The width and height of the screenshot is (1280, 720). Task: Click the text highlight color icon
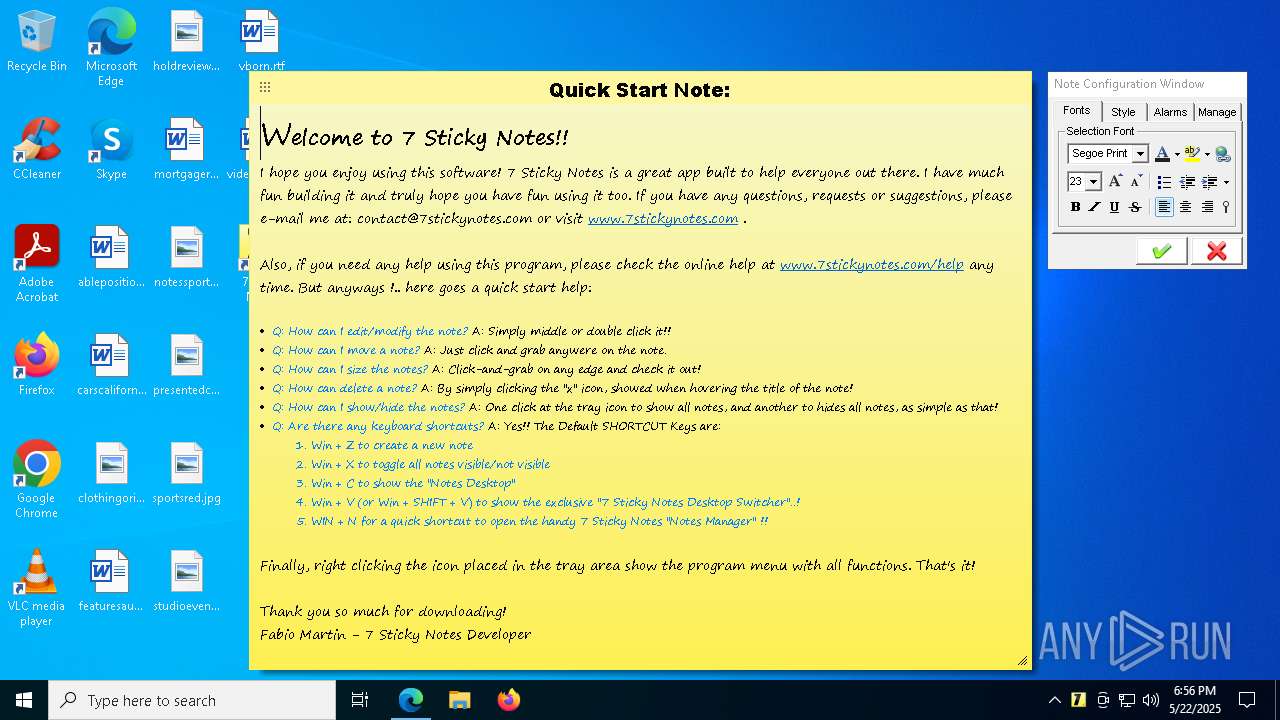(x=1192, y=154)
